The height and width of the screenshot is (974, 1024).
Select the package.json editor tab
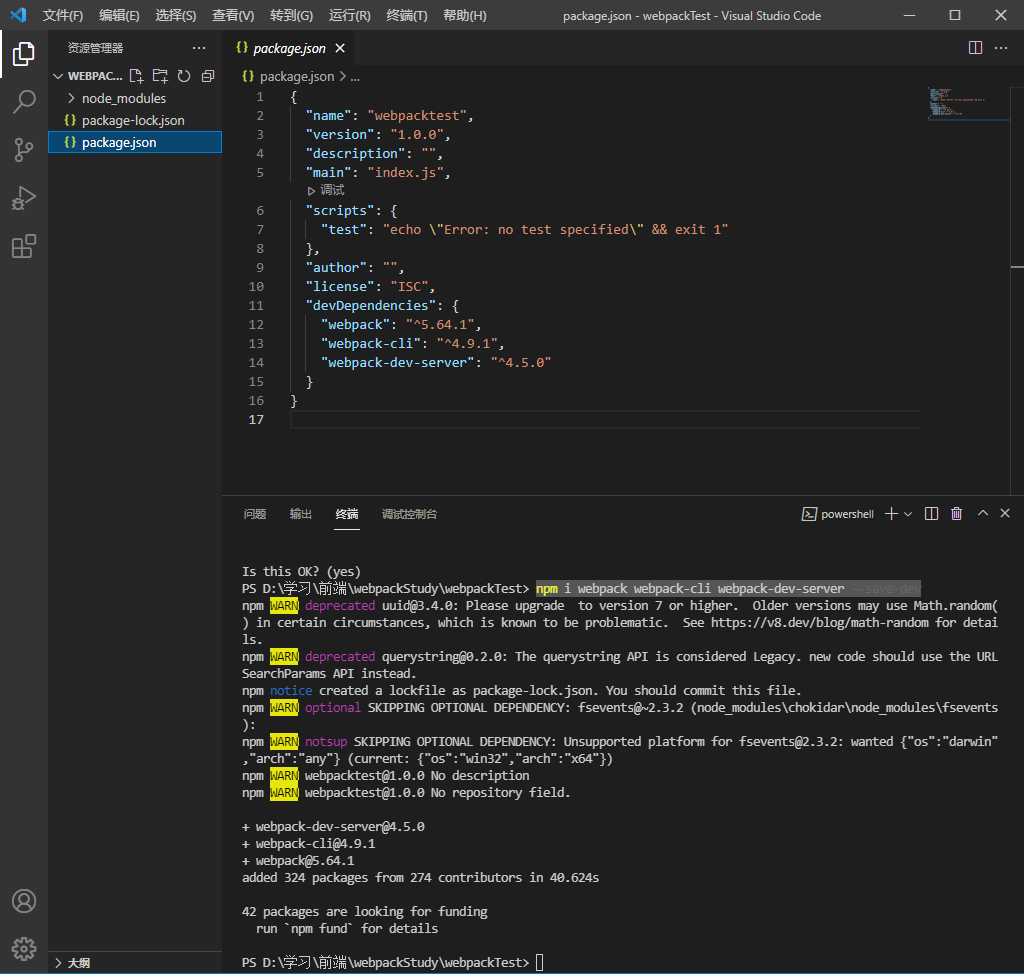pos(289,48)
